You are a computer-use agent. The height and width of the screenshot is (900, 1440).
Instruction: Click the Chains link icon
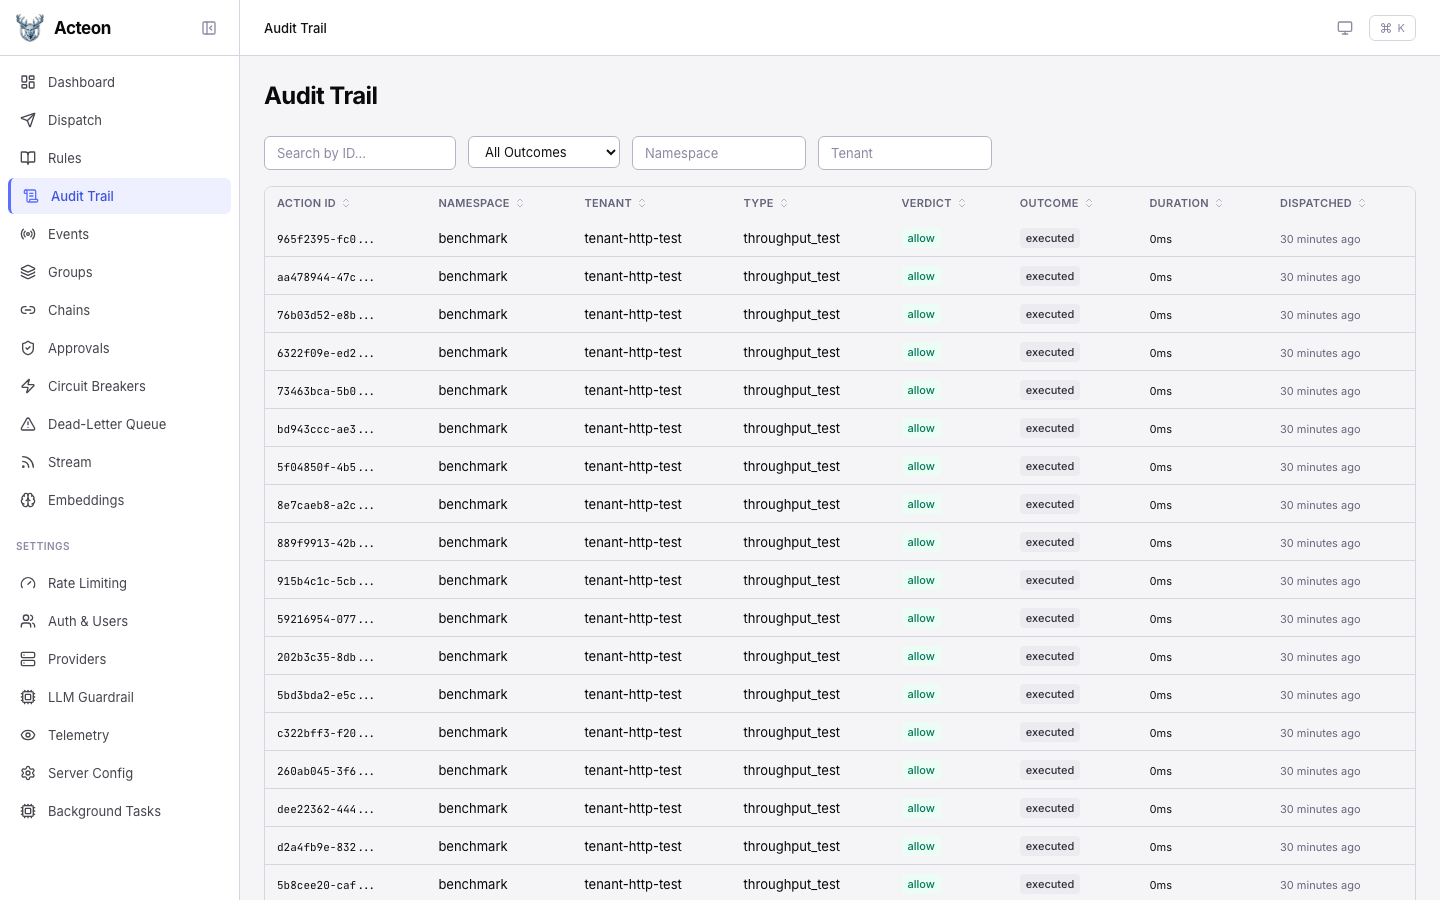pyautogui.click(x=28, y=310)
